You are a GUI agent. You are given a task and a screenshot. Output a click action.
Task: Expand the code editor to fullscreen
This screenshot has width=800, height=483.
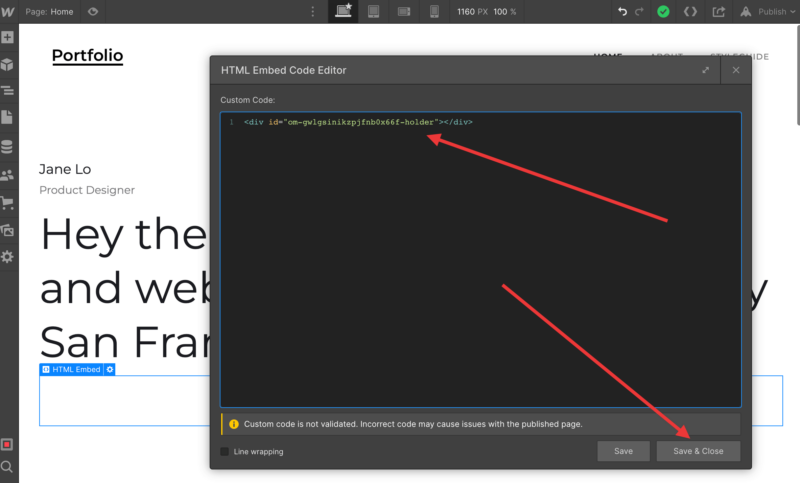point(706,70)
